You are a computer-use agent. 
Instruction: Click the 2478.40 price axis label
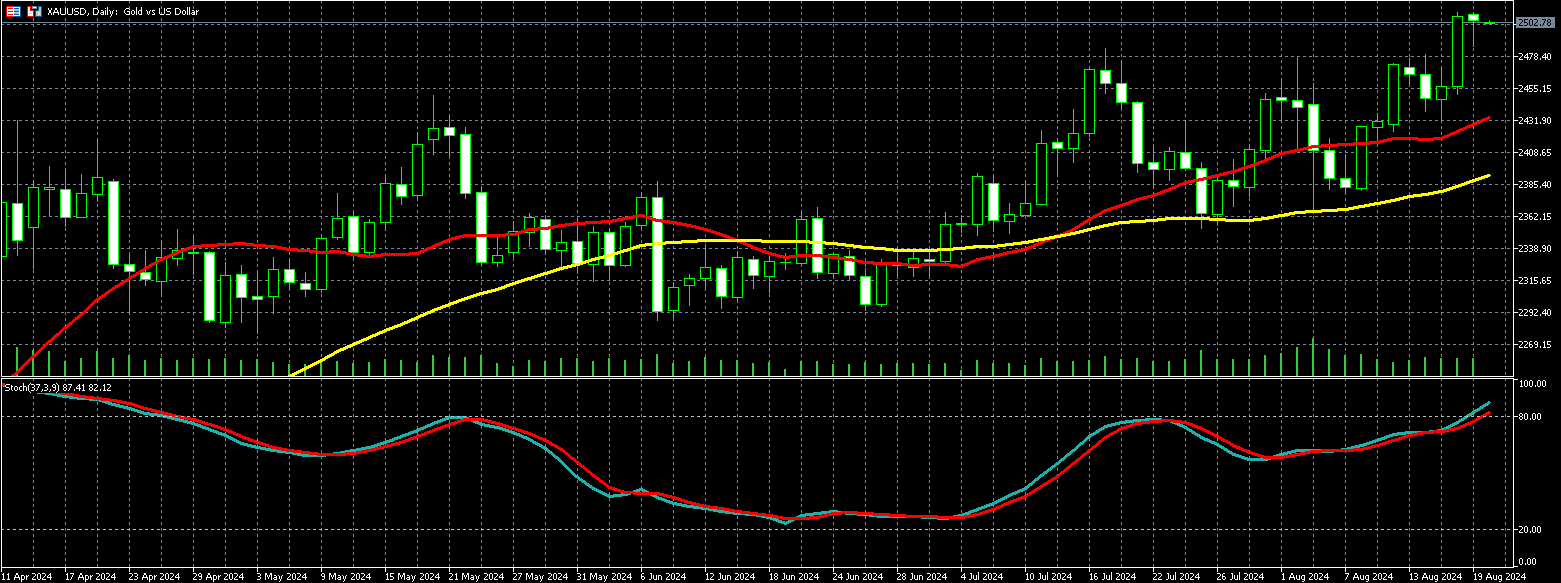point(1533,57)
